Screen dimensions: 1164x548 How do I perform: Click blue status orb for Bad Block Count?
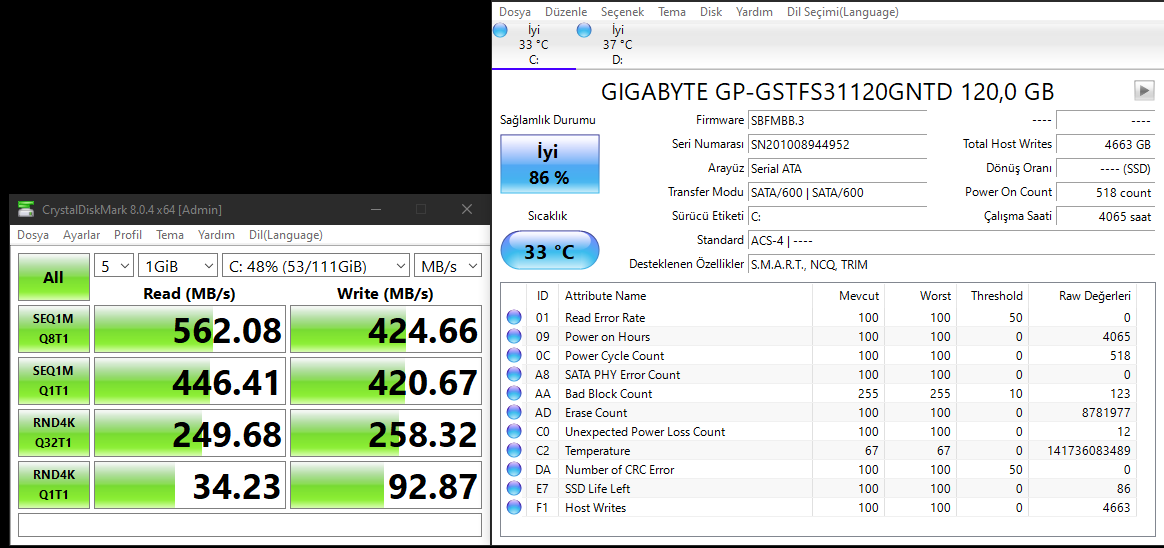514,394
